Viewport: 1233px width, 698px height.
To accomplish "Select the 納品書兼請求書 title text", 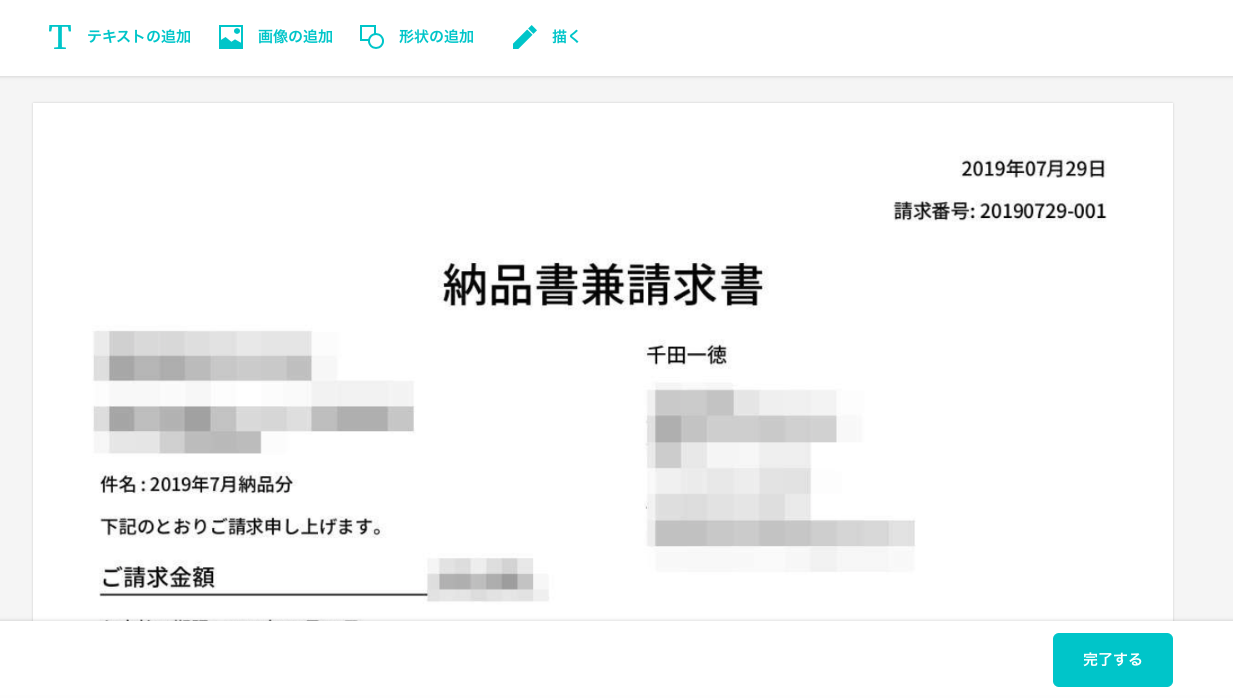I will 603,285.
